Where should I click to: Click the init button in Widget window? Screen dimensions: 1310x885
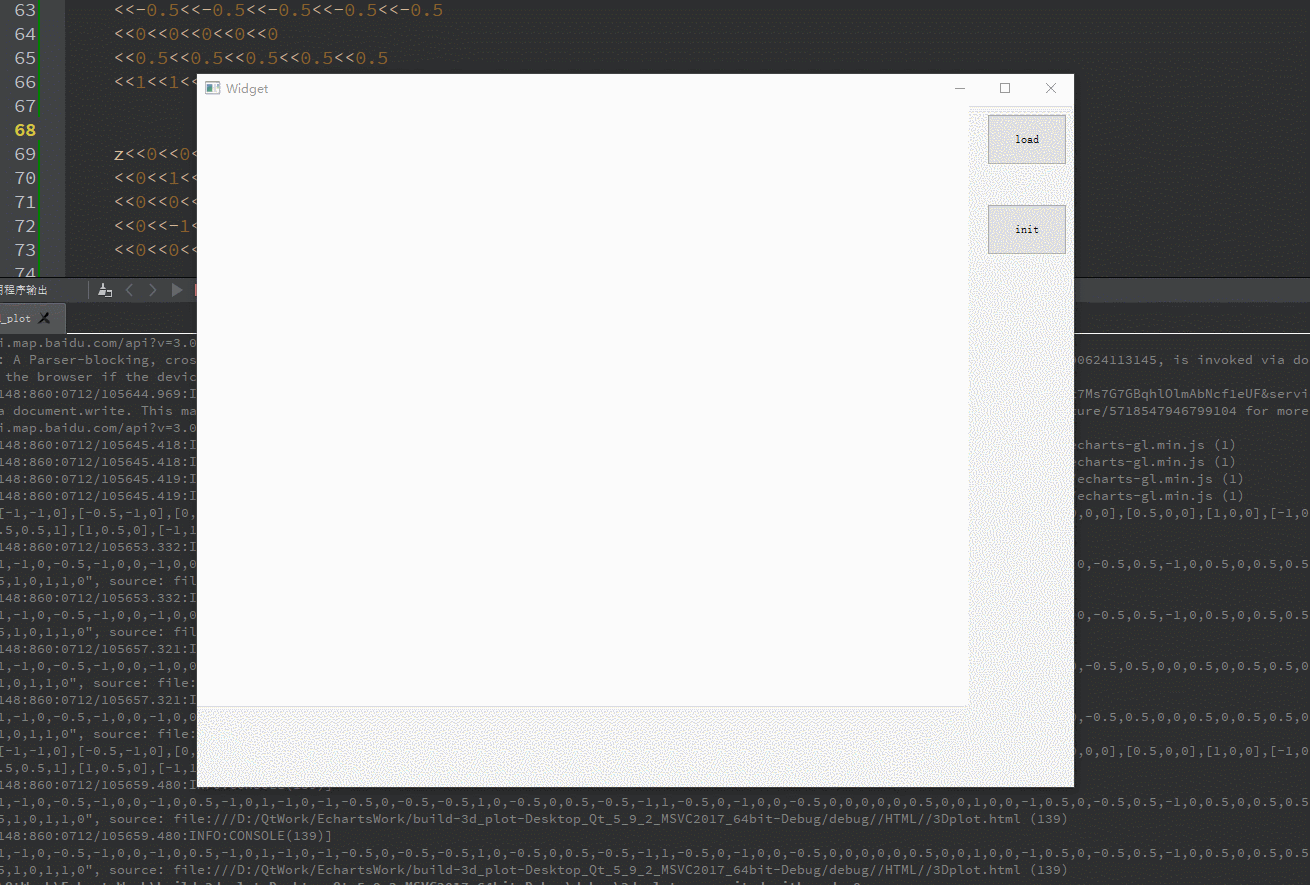coord(1026,229)
